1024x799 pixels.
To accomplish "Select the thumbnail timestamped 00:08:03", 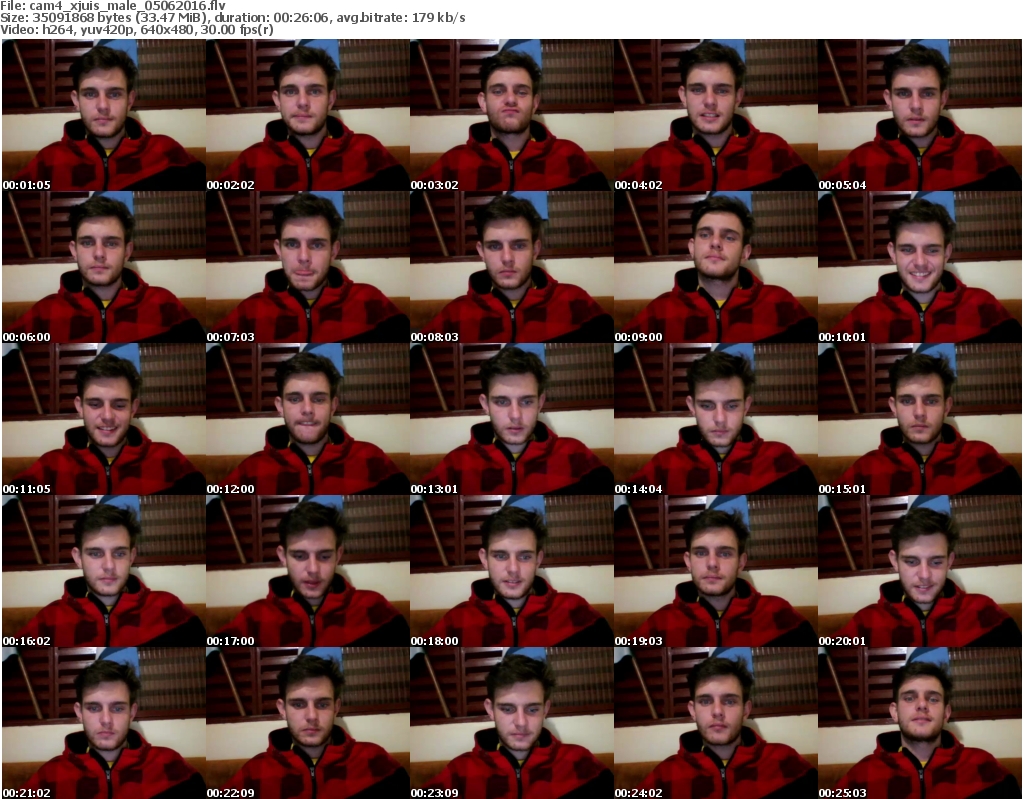I will tap(511, 267).
